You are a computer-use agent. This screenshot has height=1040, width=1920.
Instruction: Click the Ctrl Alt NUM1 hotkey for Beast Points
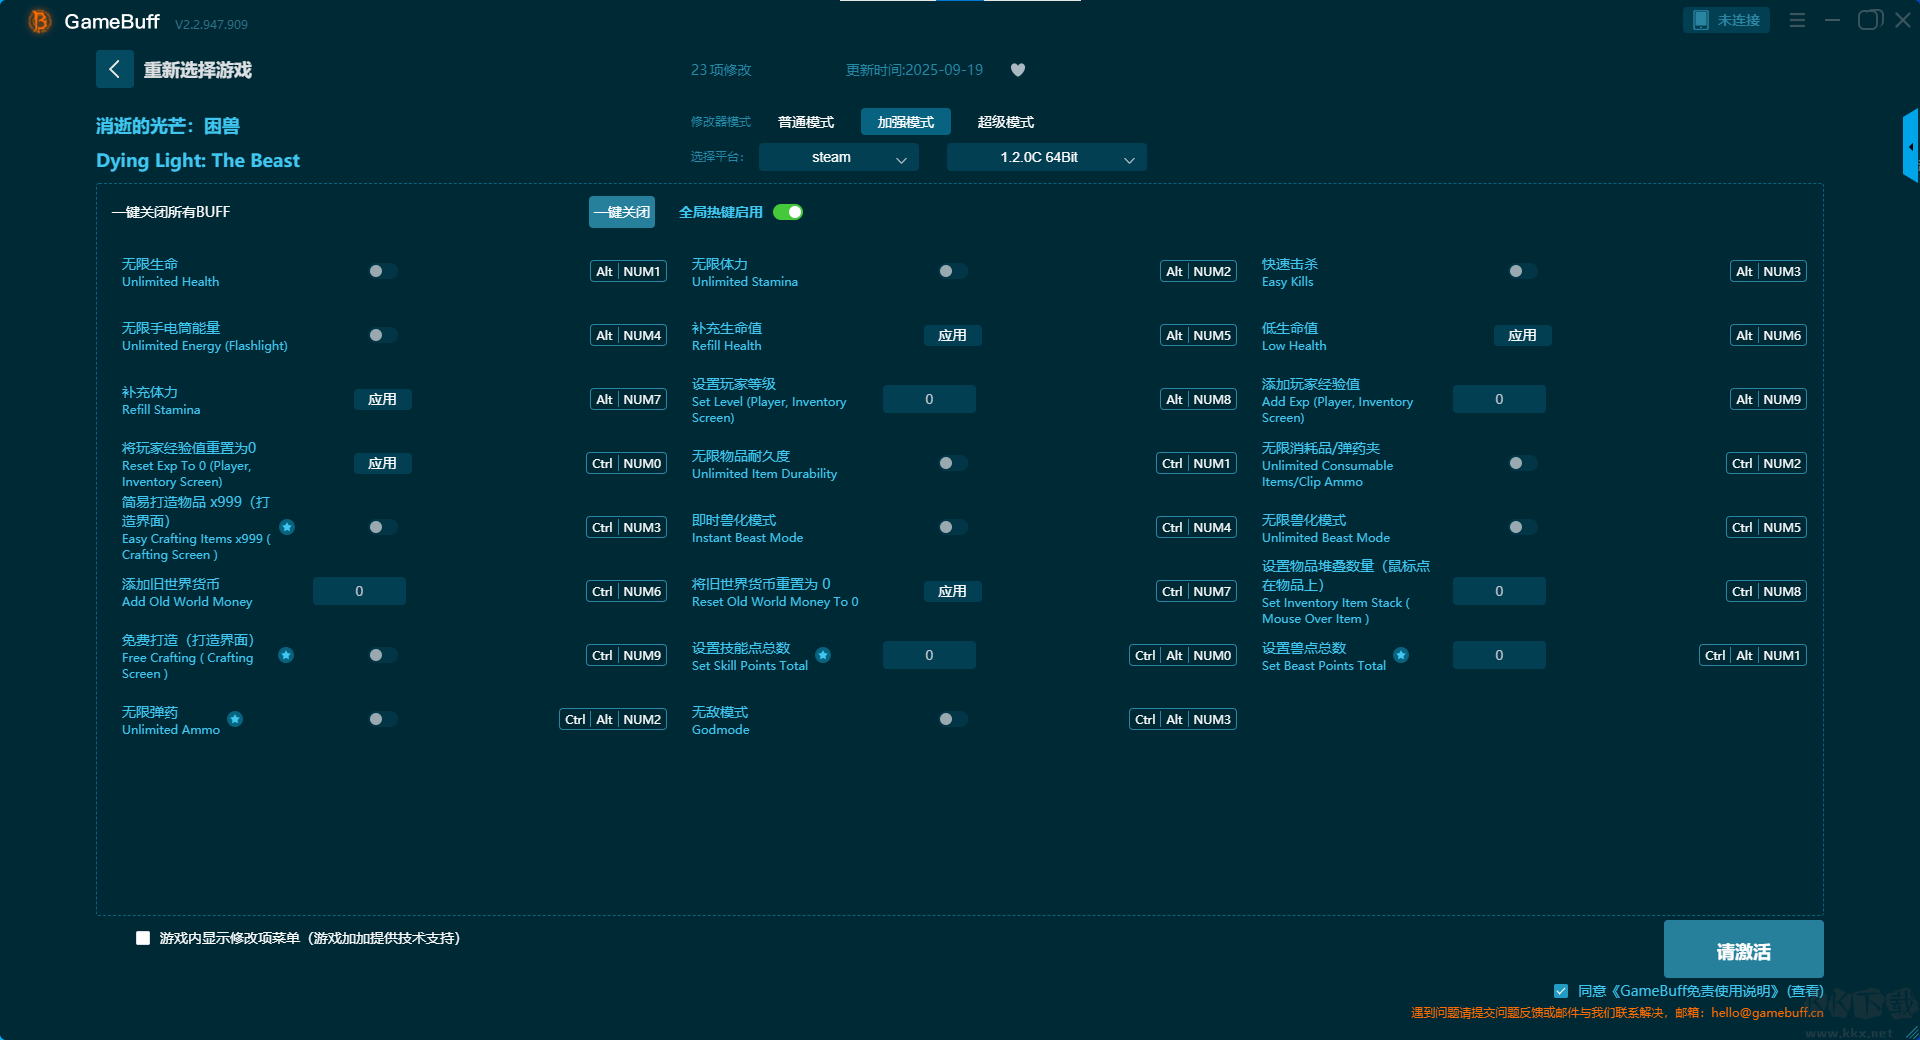tap(1753, 655)
